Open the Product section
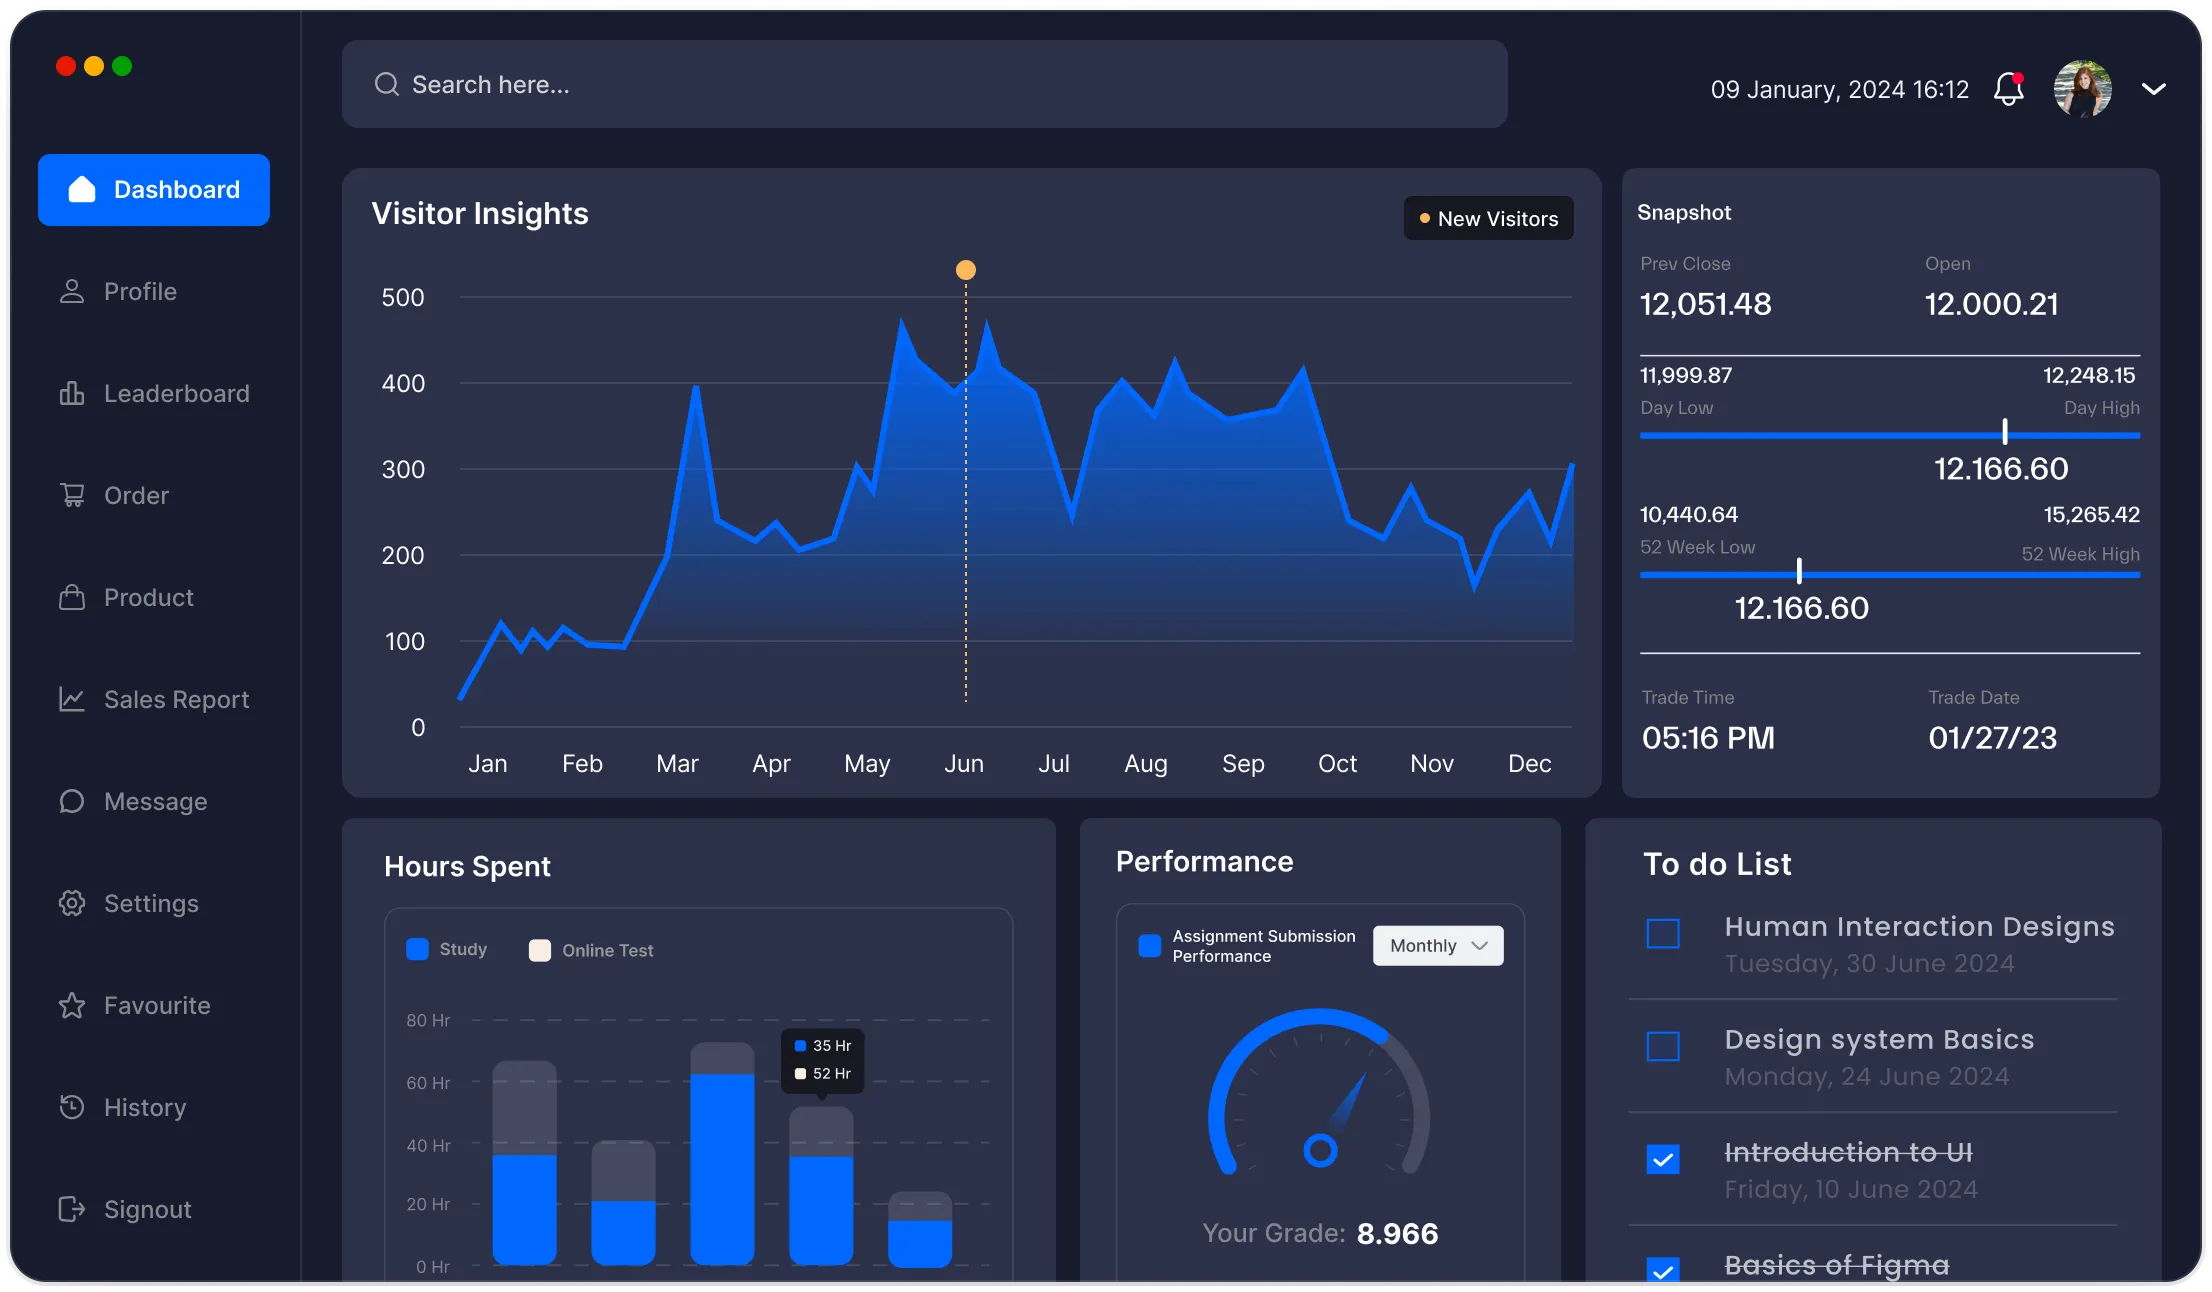Image resolution: width=2212 pixels, height=1292 pixels. [x=148, y=597]
